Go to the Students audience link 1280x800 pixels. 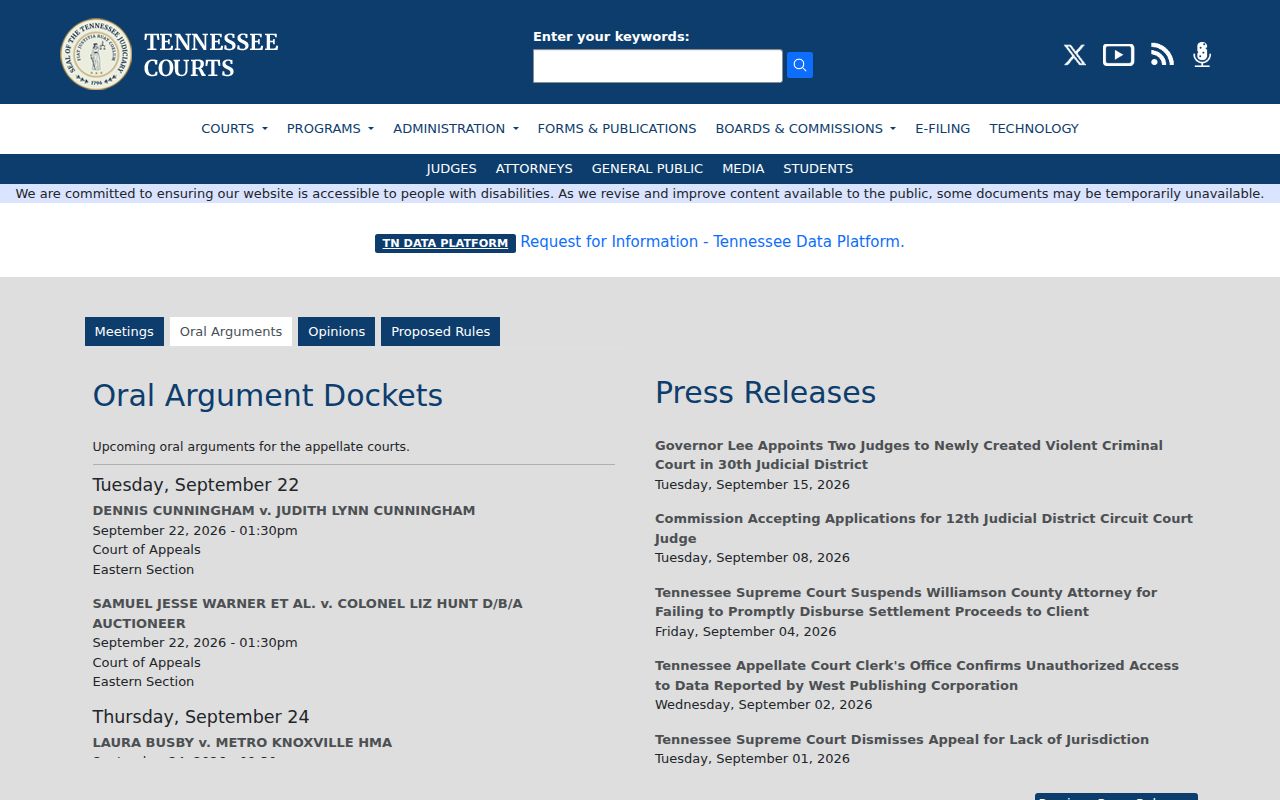pyautogui.click(x=818, y=168)
